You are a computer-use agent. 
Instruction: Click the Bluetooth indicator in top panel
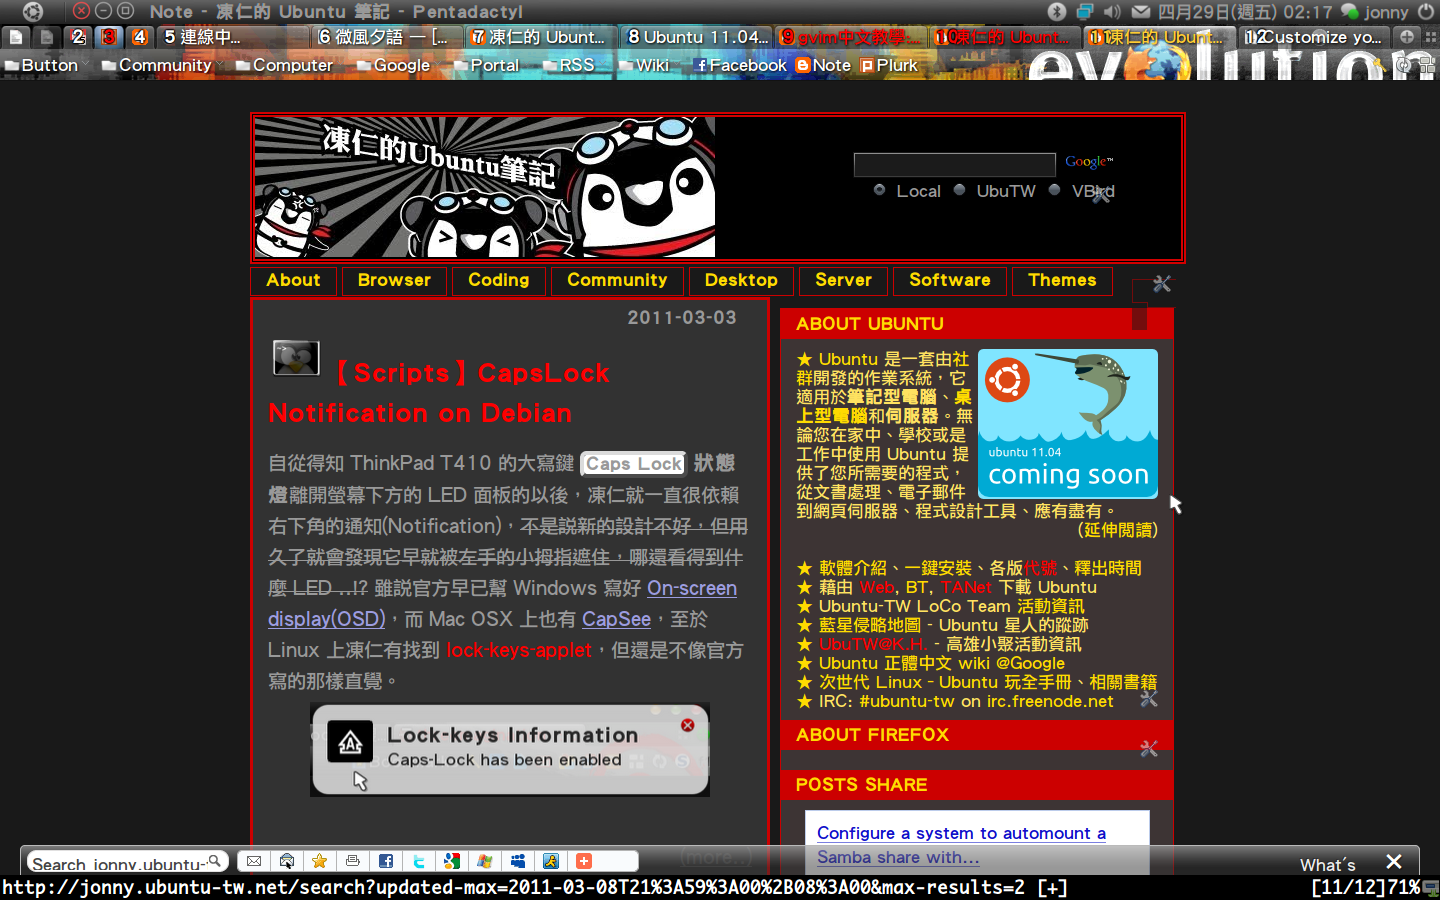click(1057, 11)
